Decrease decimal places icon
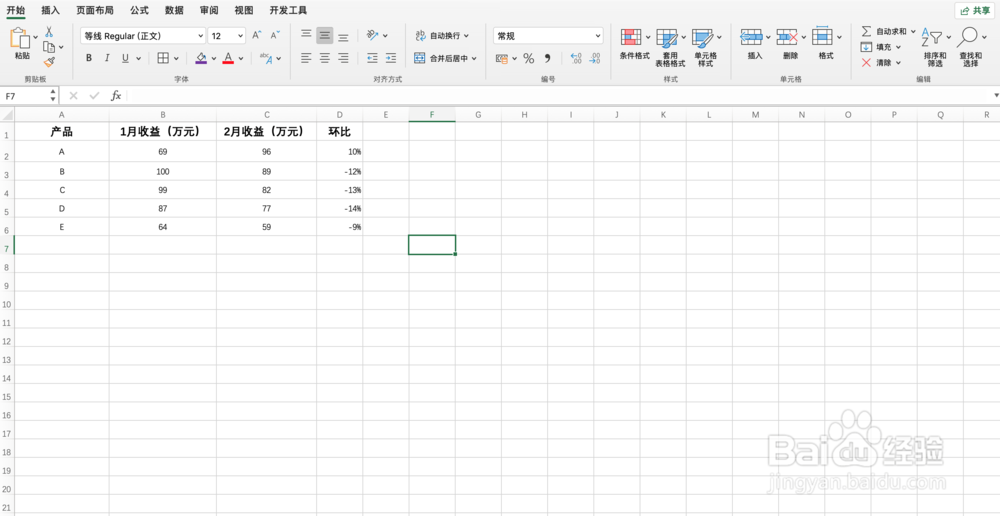The width and height of the screenshot is (1000, 516). point(594,59)
